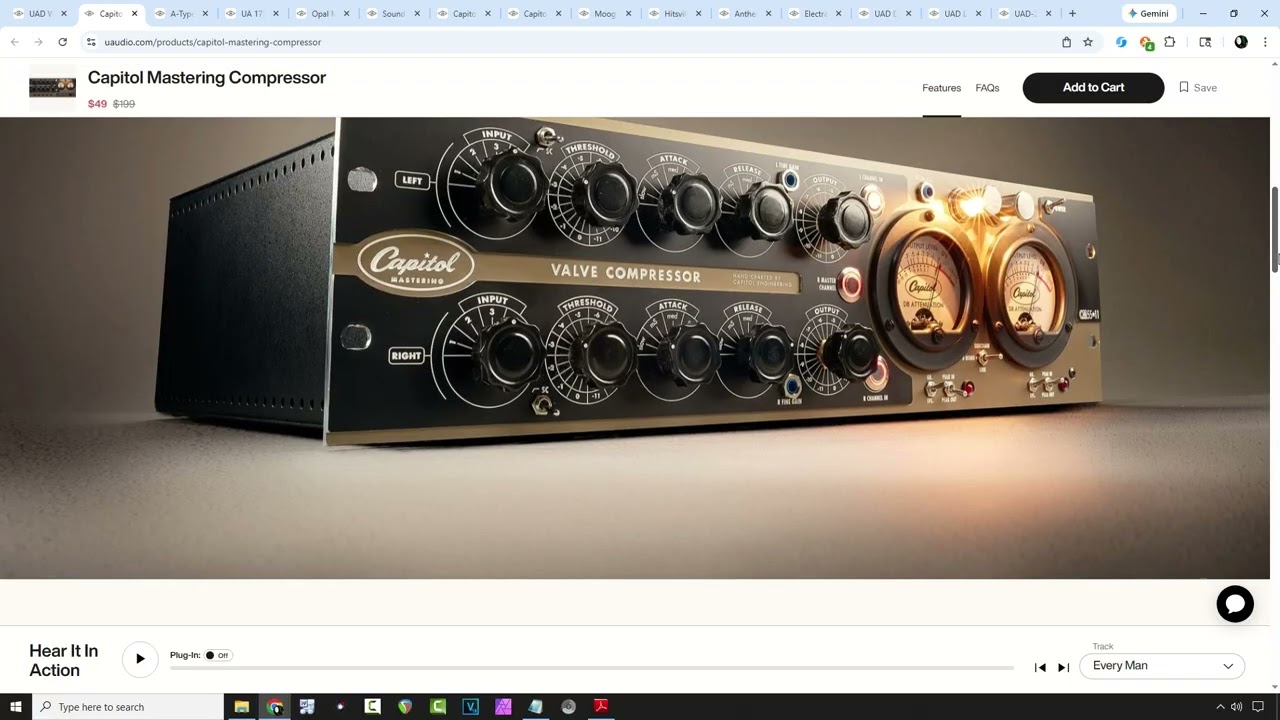This screenshot has width=1280, height=720.
Task: Click the Valve Compressor hero image
Action: (634, 347)
